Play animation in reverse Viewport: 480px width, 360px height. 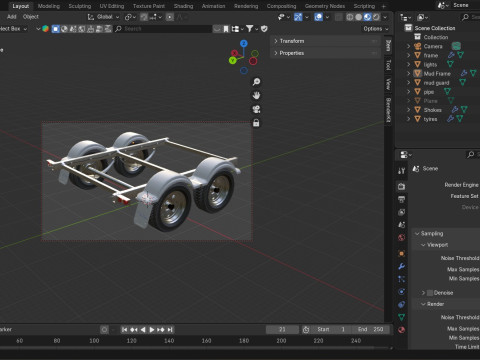(x=143, y=329)
